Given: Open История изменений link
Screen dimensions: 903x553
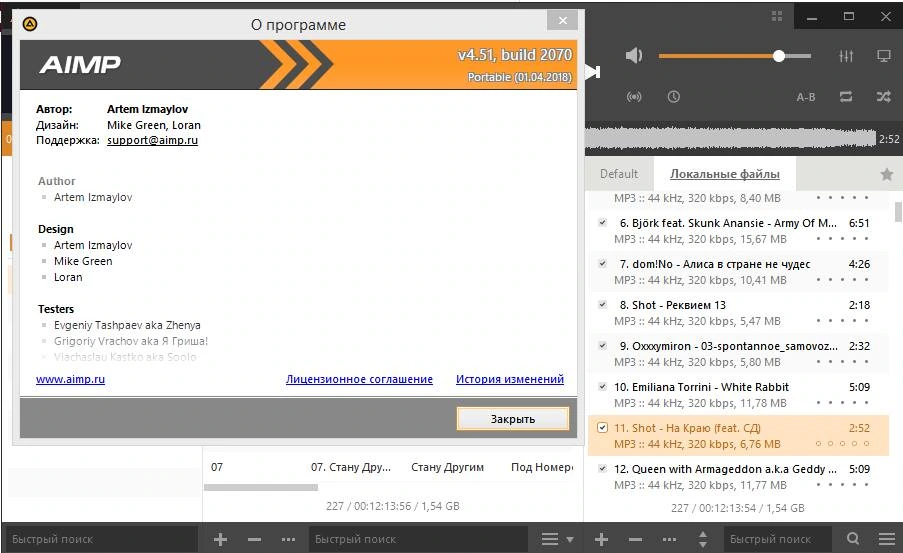Looking at the screenshot, I should [x=510, y=379].
